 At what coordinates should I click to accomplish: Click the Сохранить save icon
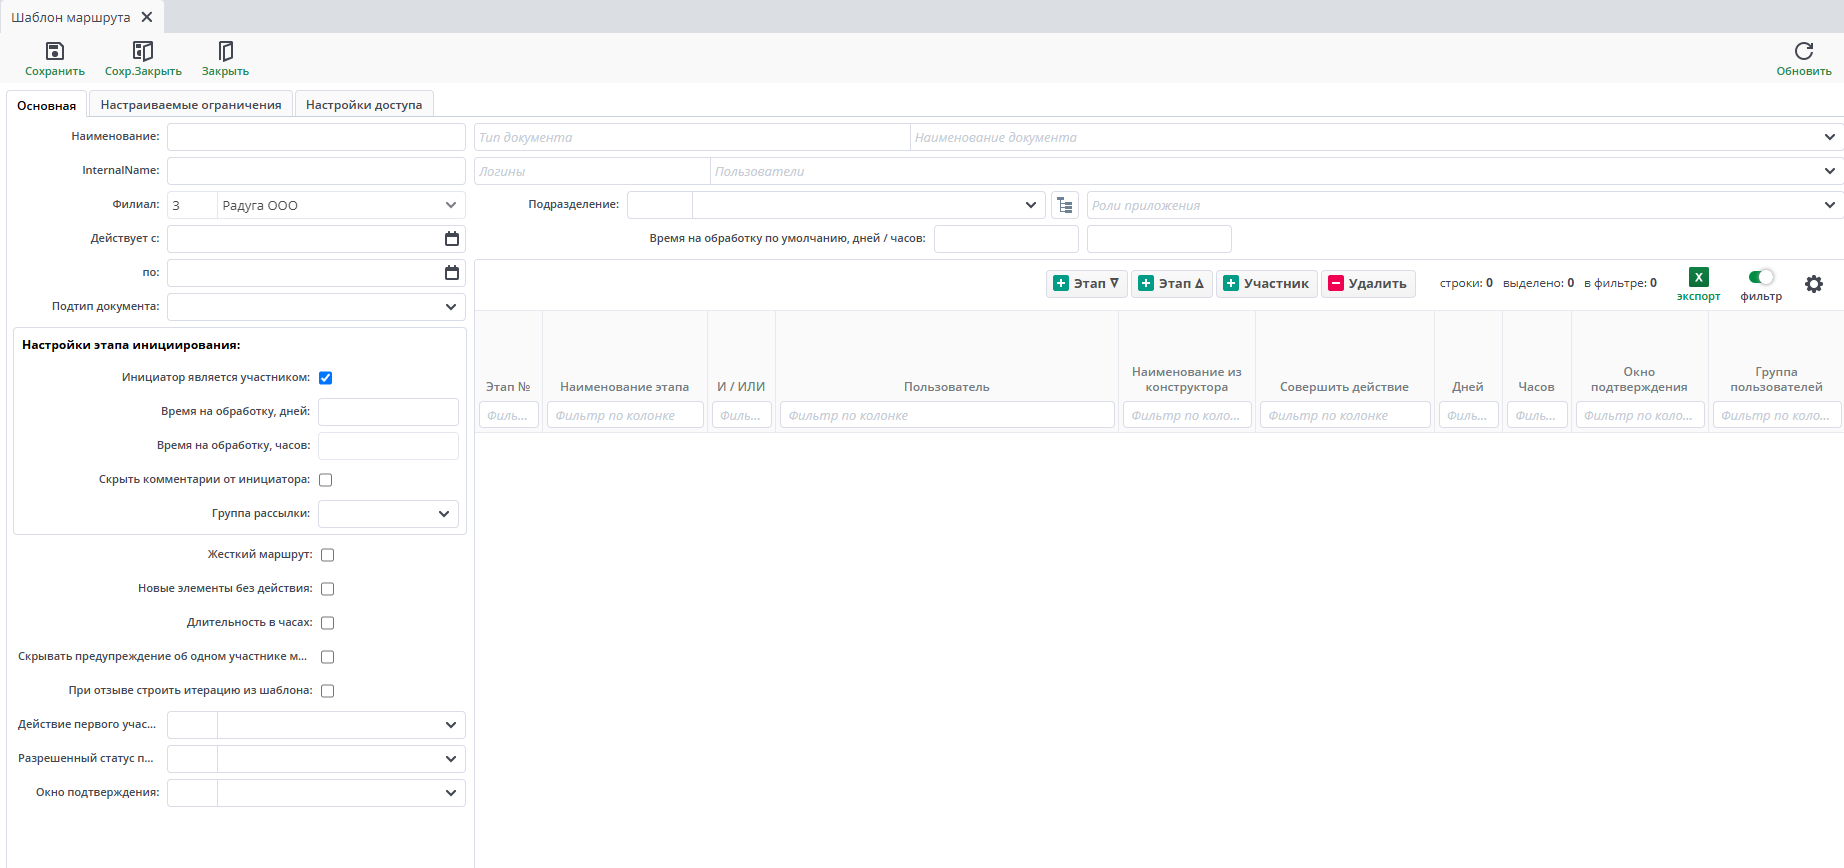55,51
